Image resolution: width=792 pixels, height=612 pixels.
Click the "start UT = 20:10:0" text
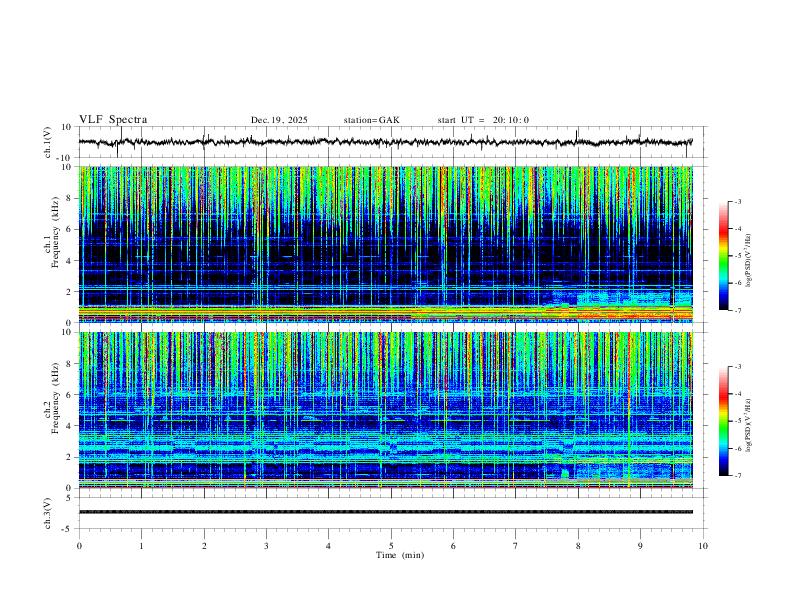(483, 120)
